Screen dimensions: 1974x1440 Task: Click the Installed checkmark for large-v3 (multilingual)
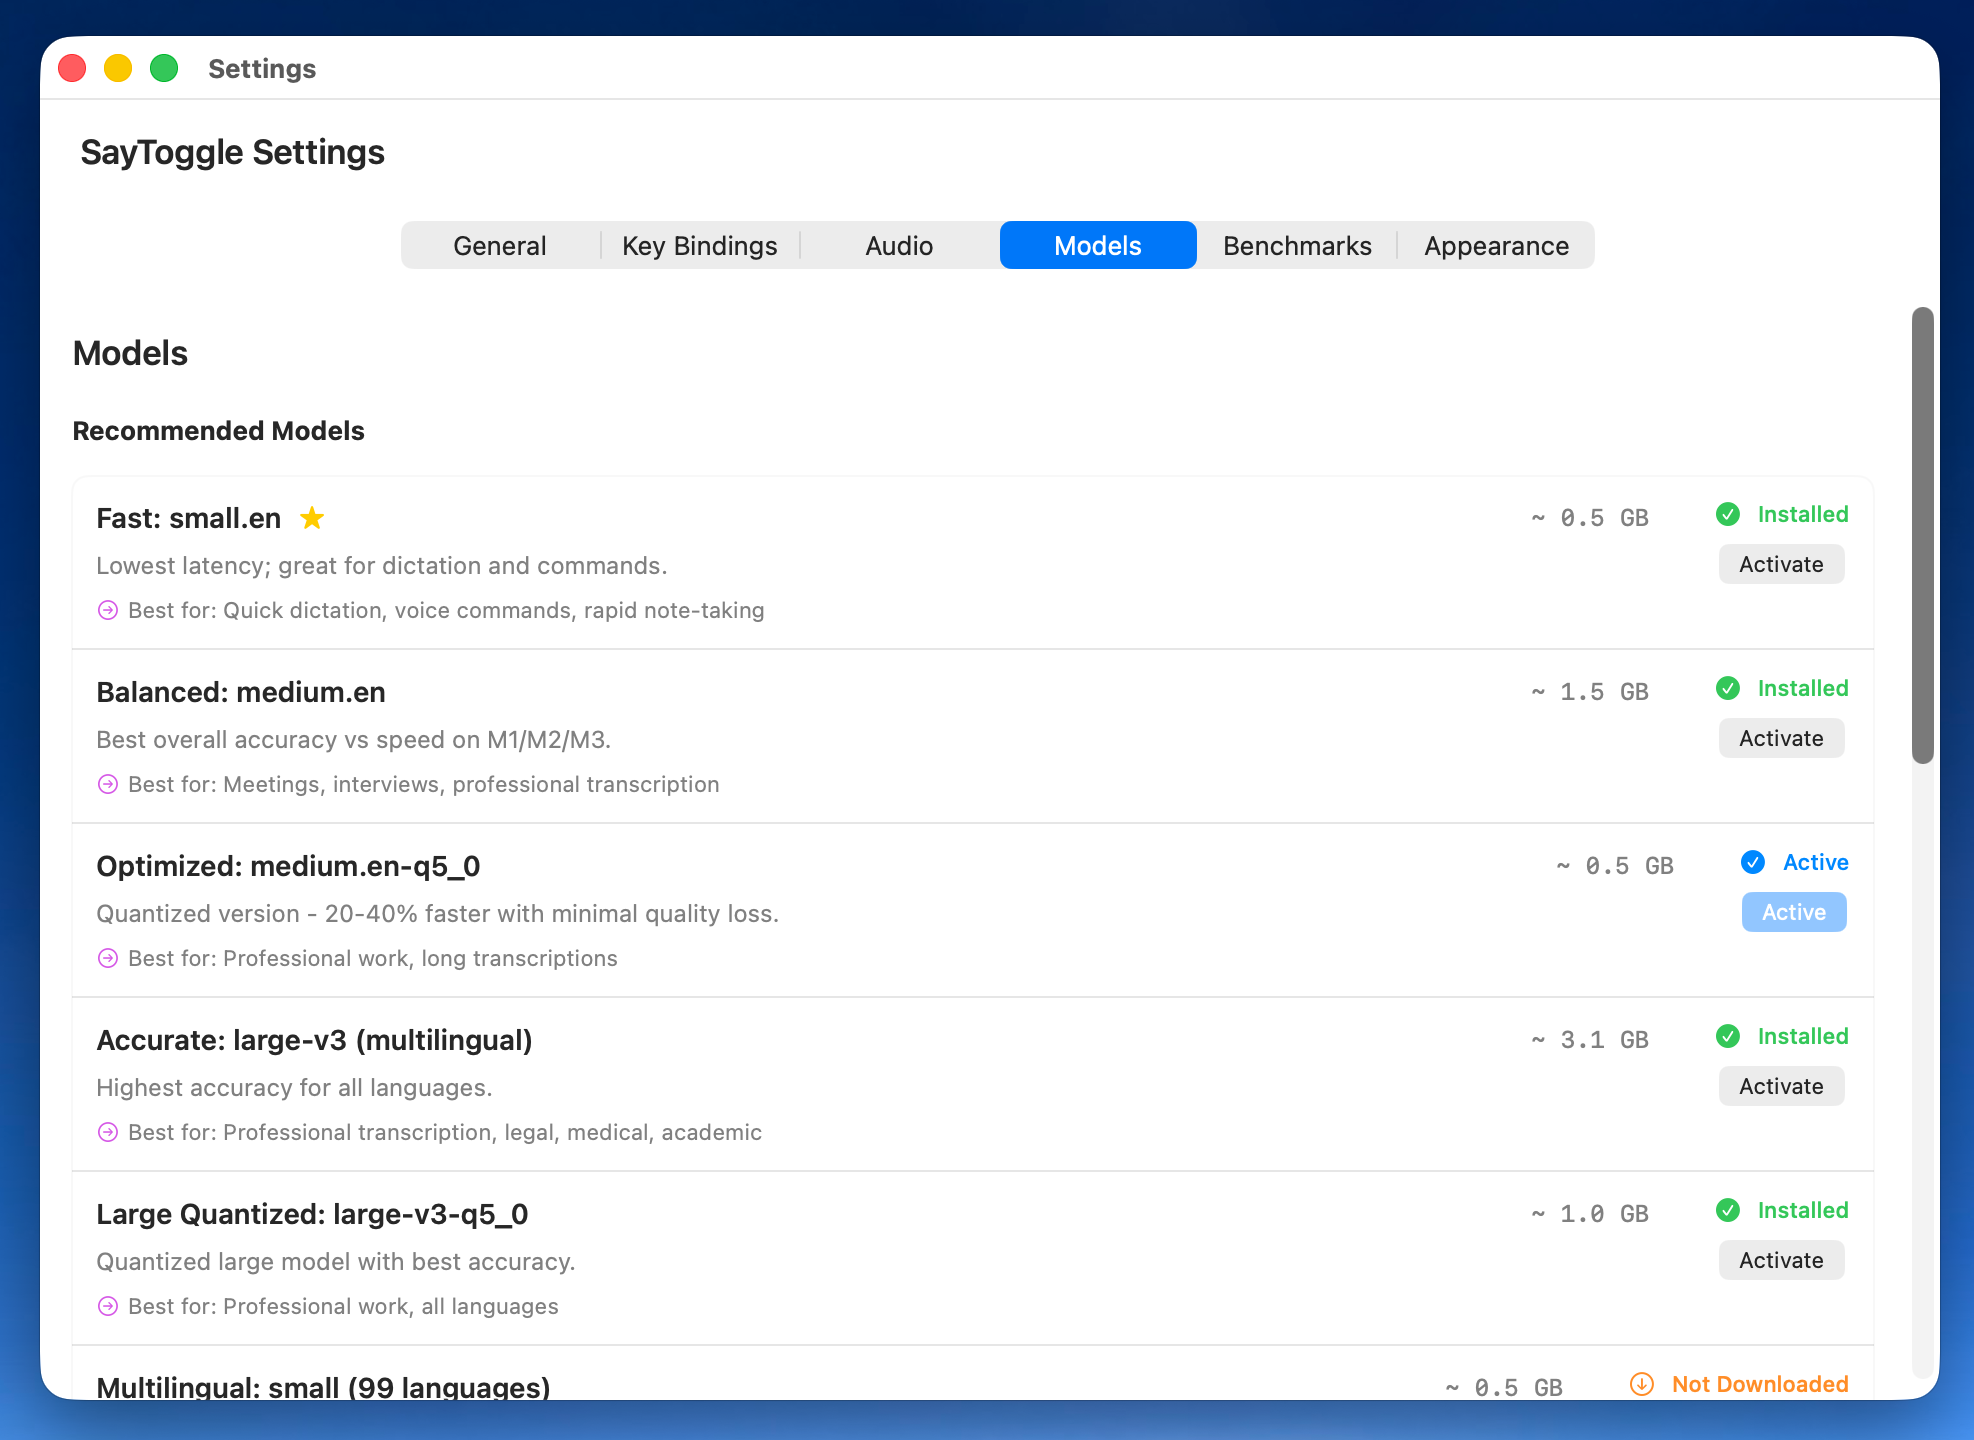(x=1729, y=1037)
